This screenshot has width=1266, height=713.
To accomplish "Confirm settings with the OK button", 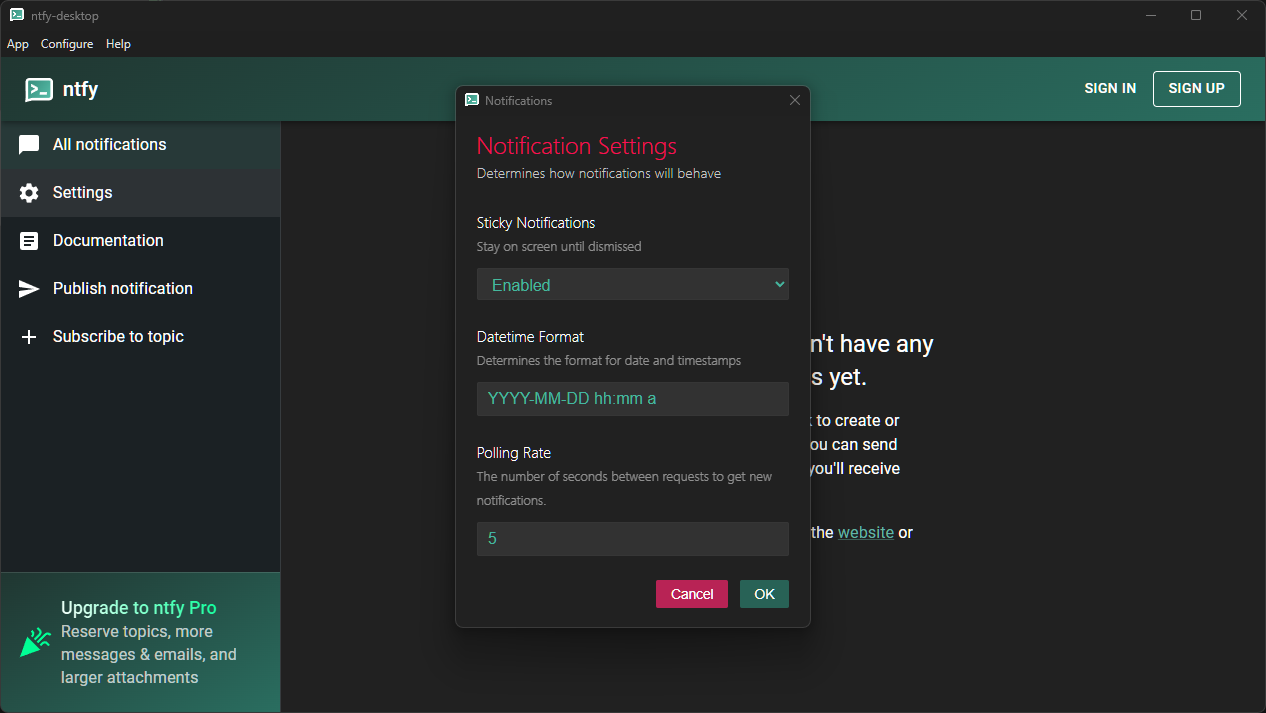I will click(764, 594).
